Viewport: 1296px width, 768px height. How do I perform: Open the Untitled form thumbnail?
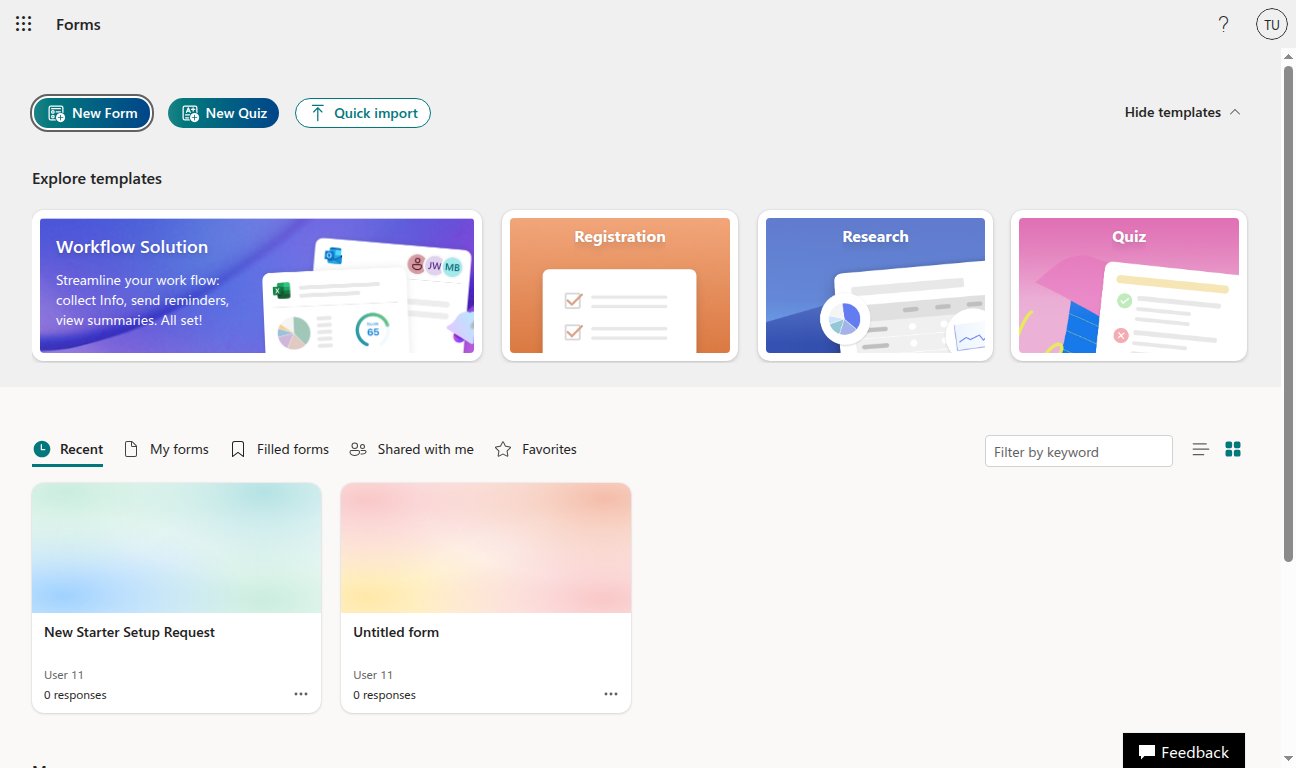tap(486, 548)
